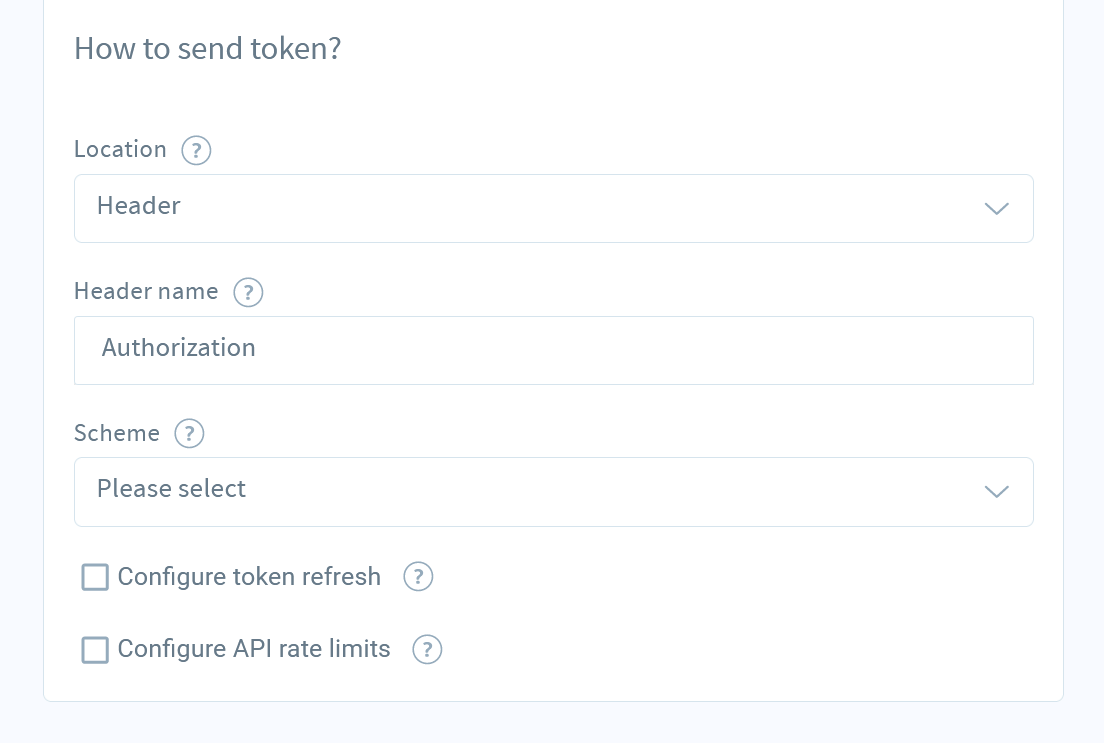
Task: Click the 'How to send token?' heading
Action: pyautogui.click(x=208, y=49)
